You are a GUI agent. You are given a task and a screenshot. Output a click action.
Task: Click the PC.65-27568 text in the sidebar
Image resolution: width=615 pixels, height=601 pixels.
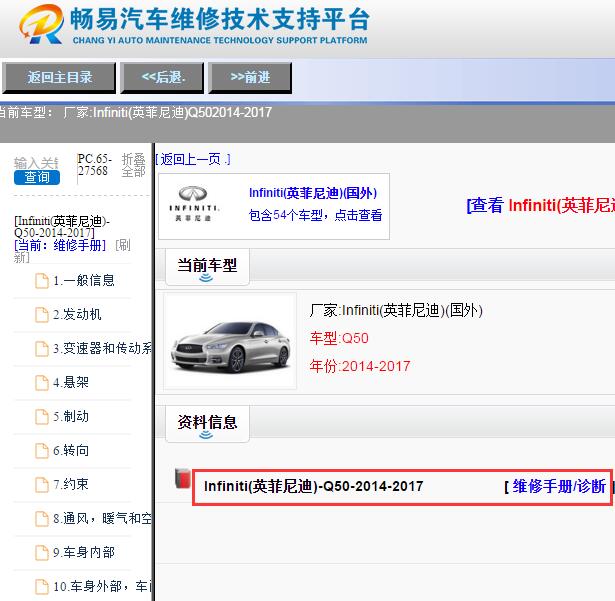click(x=94, y=165)
